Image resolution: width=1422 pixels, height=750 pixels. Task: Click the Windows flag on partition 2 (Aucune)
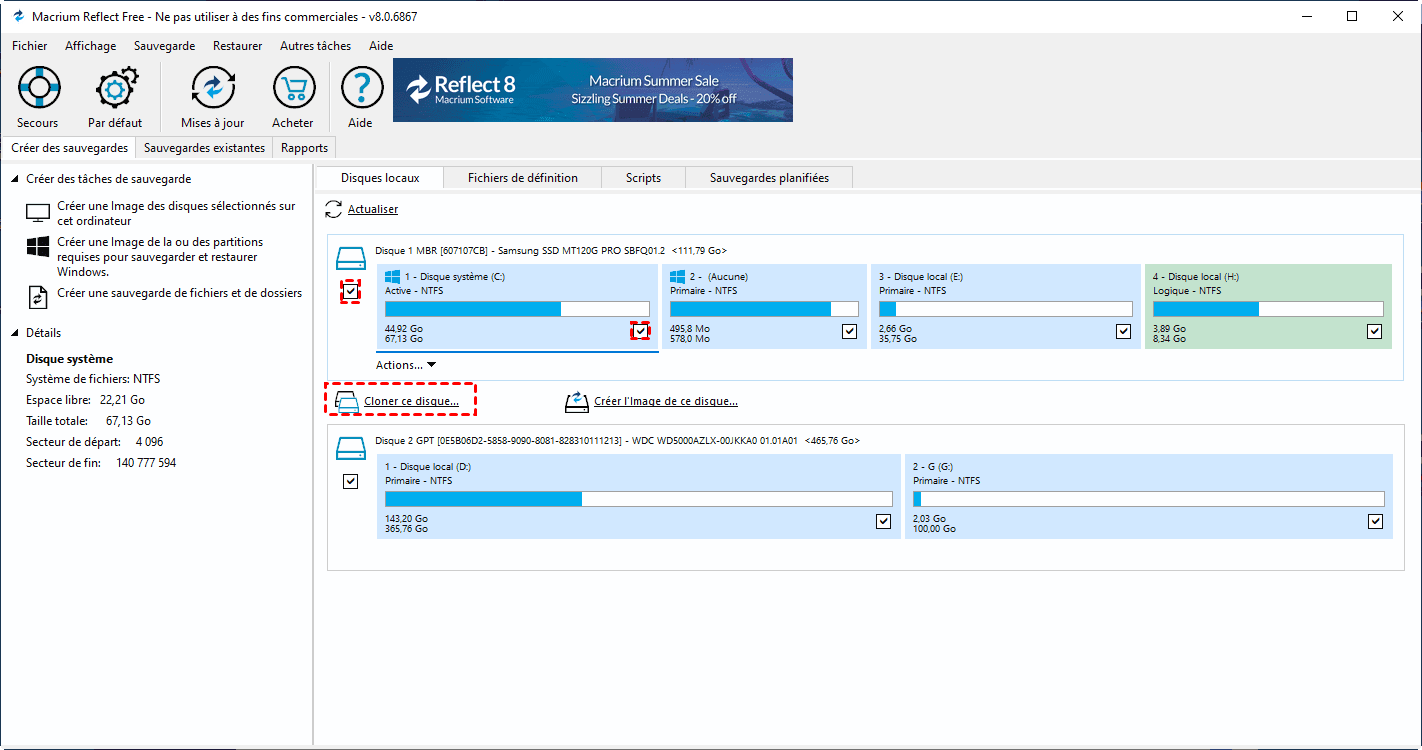[x=677, y=276]
